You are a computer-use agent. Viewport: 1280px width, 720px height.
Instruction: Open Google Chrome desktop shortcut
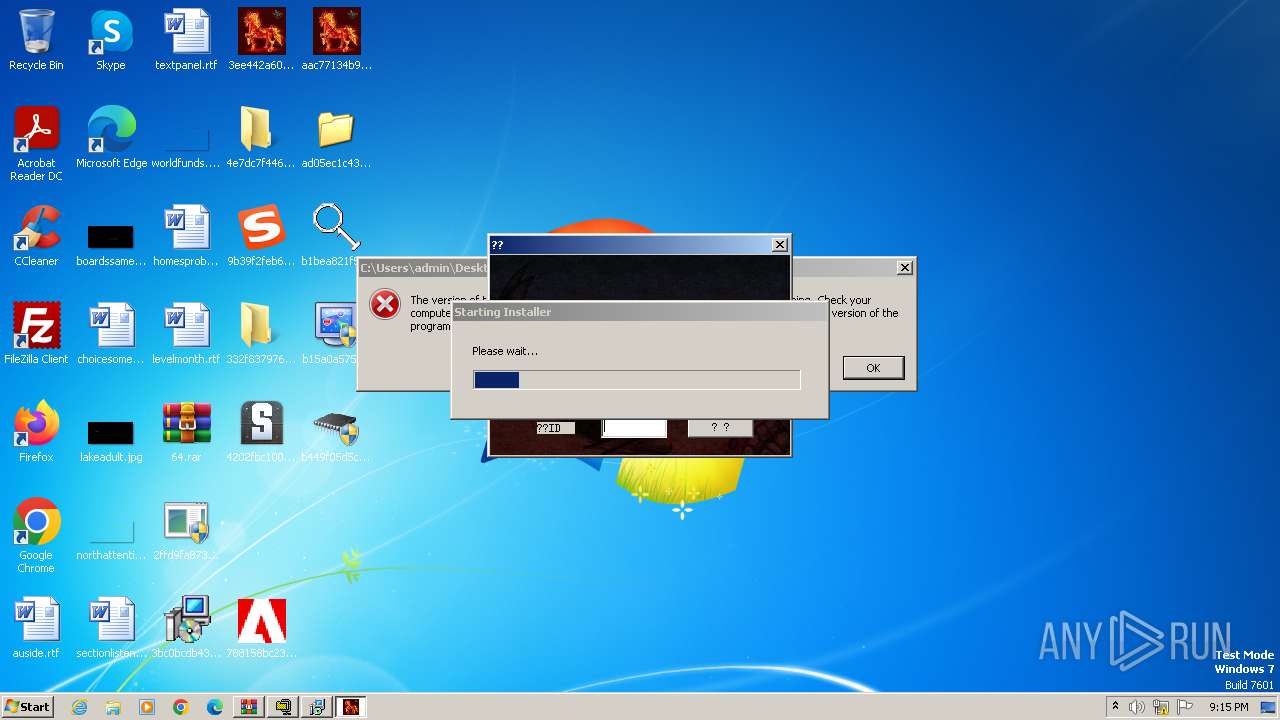pyautogui.click(x=36, y=535)
